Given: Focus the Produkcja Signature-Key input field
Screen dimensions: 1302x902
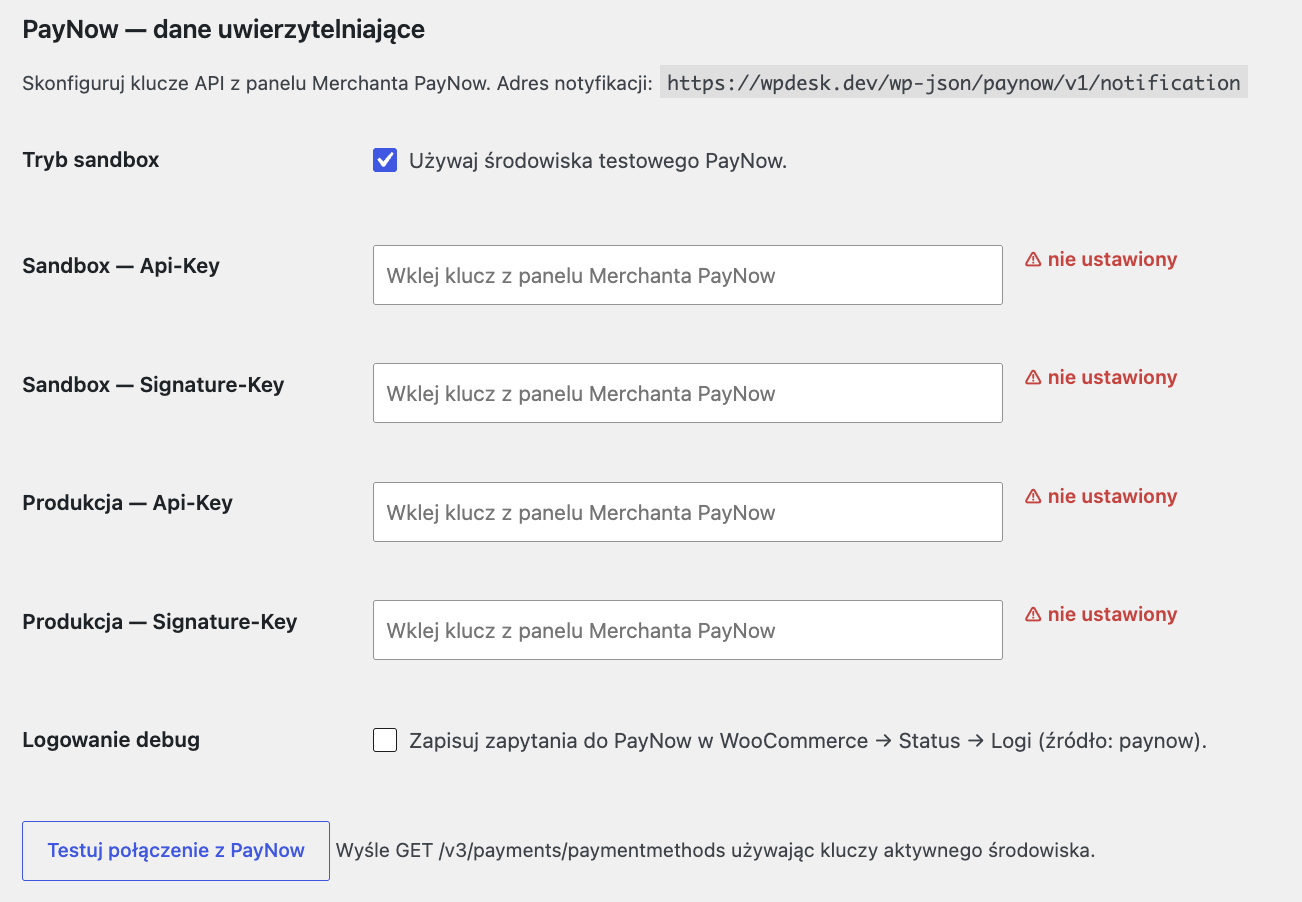Looking at the screenshot, I should tap(688, 630).
